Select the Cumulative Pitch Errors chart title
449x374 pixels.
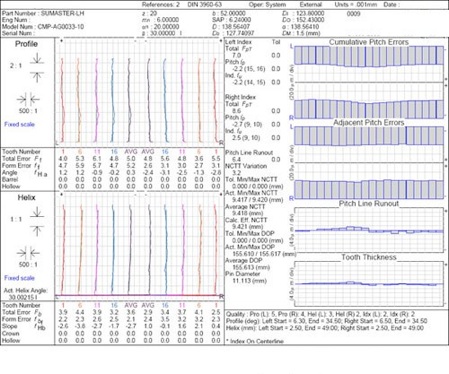(x=369, y=42)
